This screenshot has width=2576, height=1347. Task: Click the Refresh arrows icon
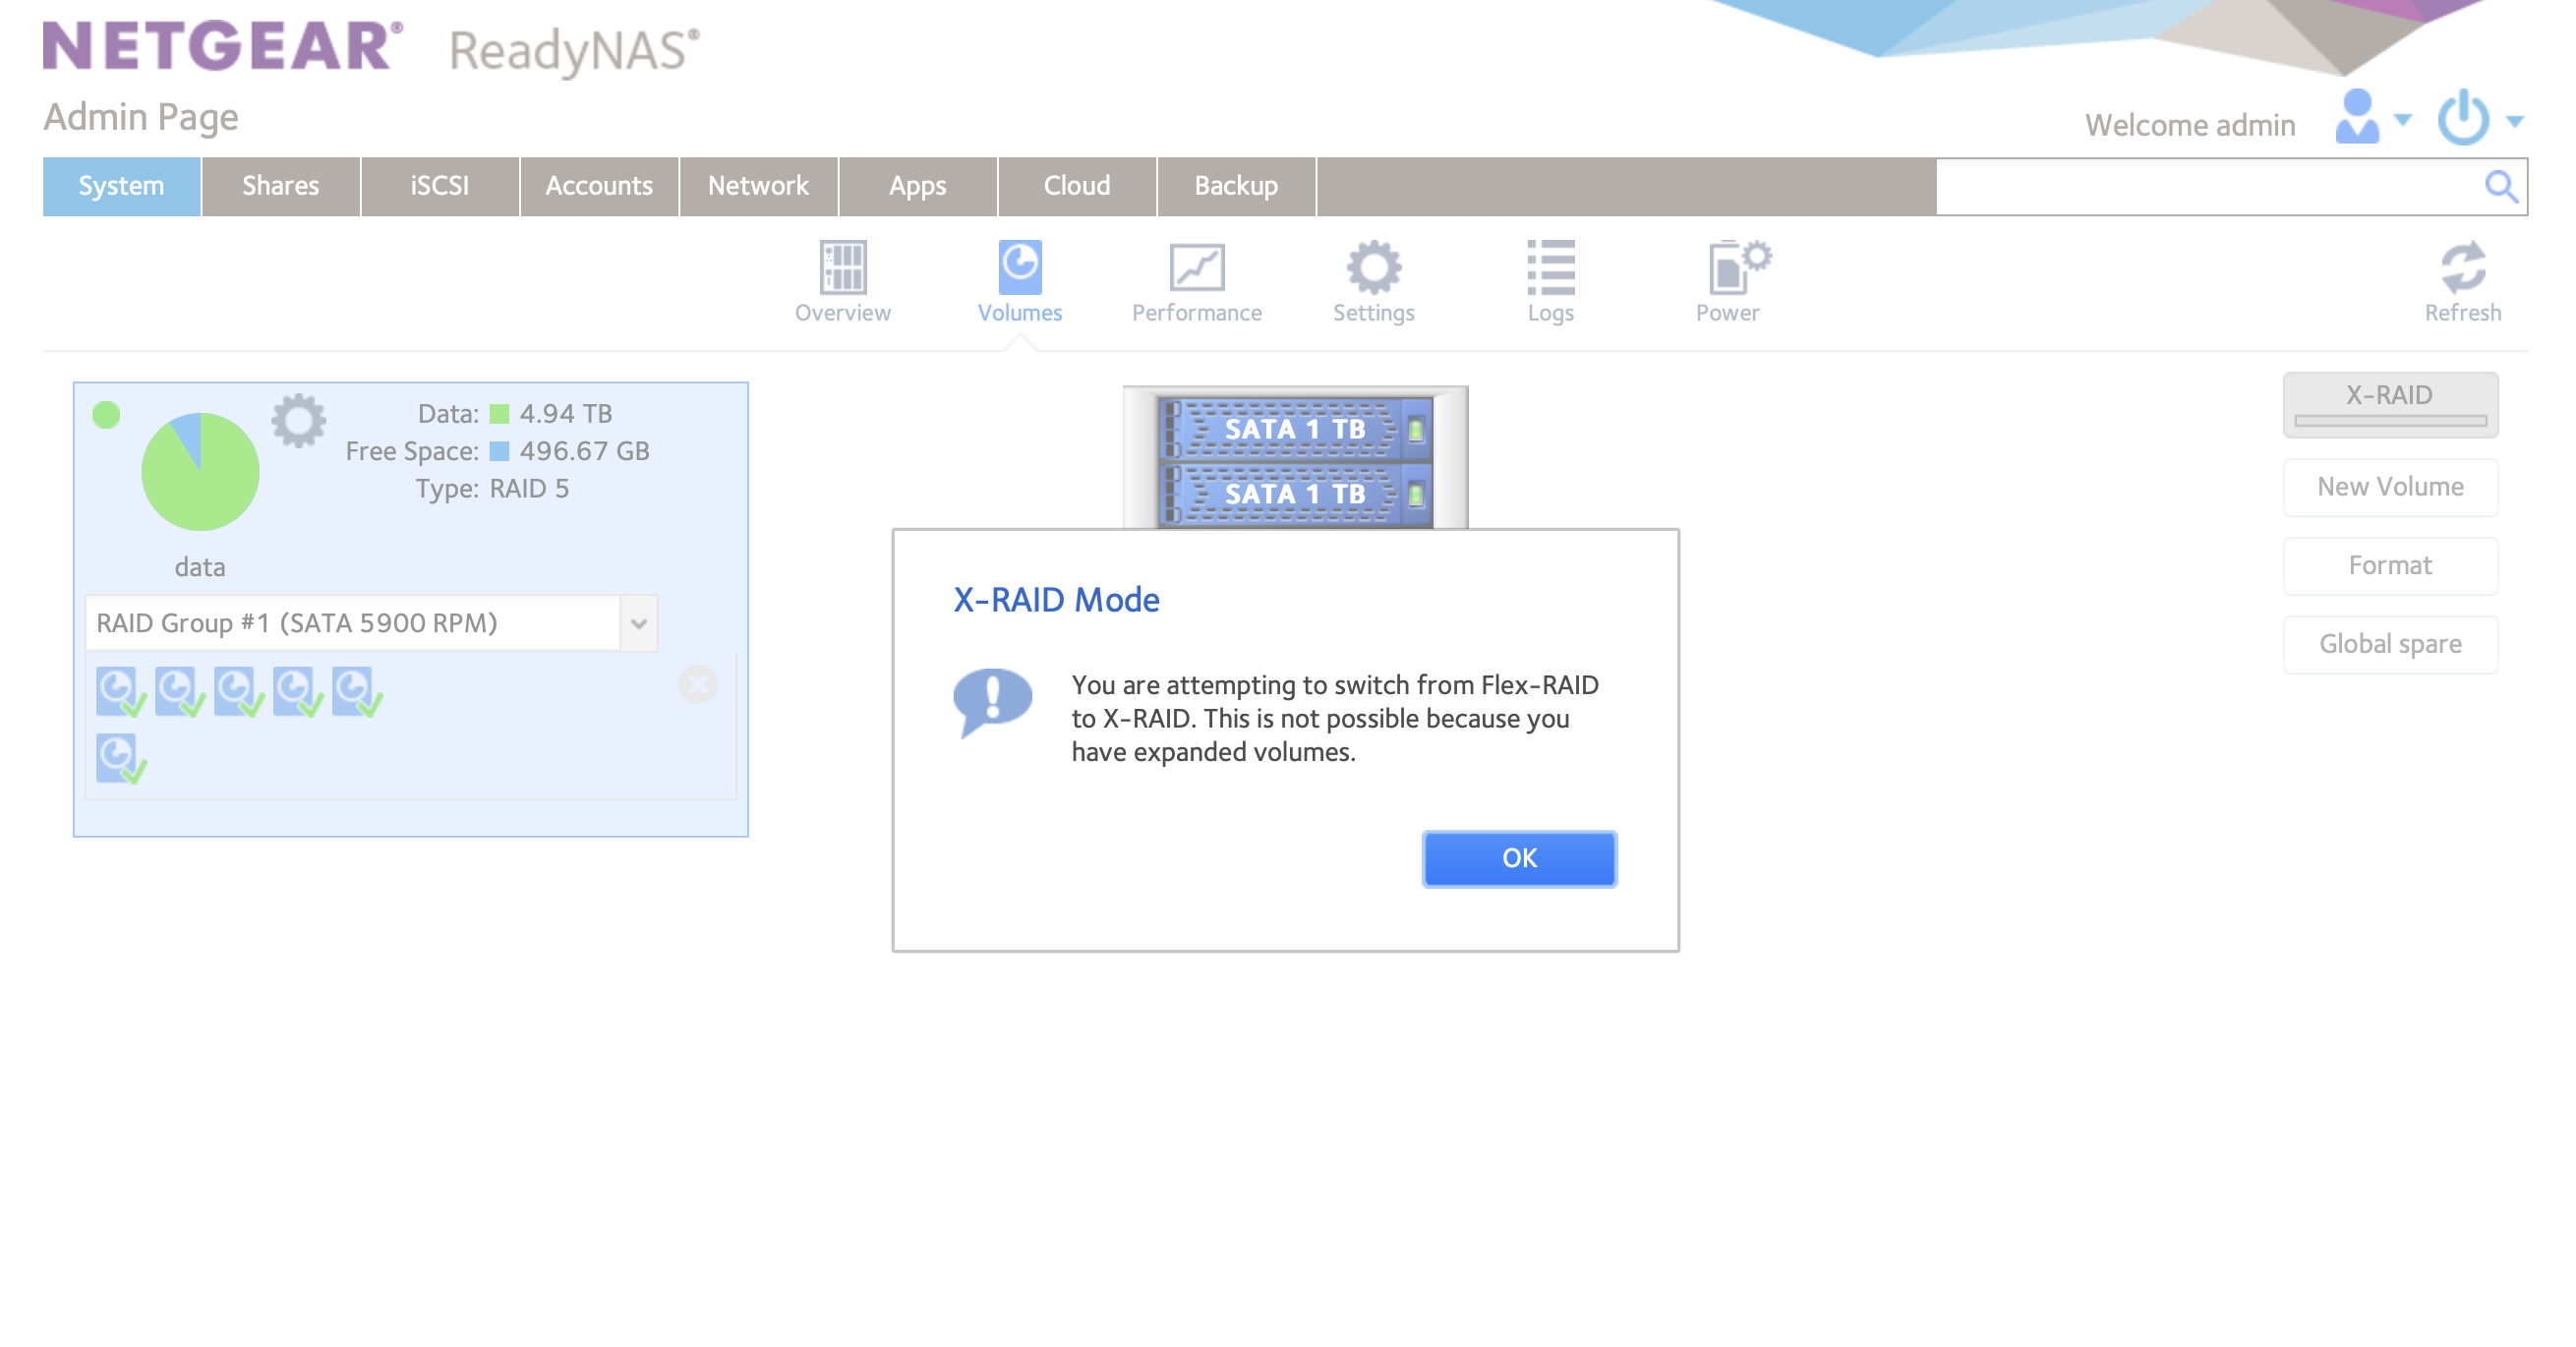pos(2462,267)
